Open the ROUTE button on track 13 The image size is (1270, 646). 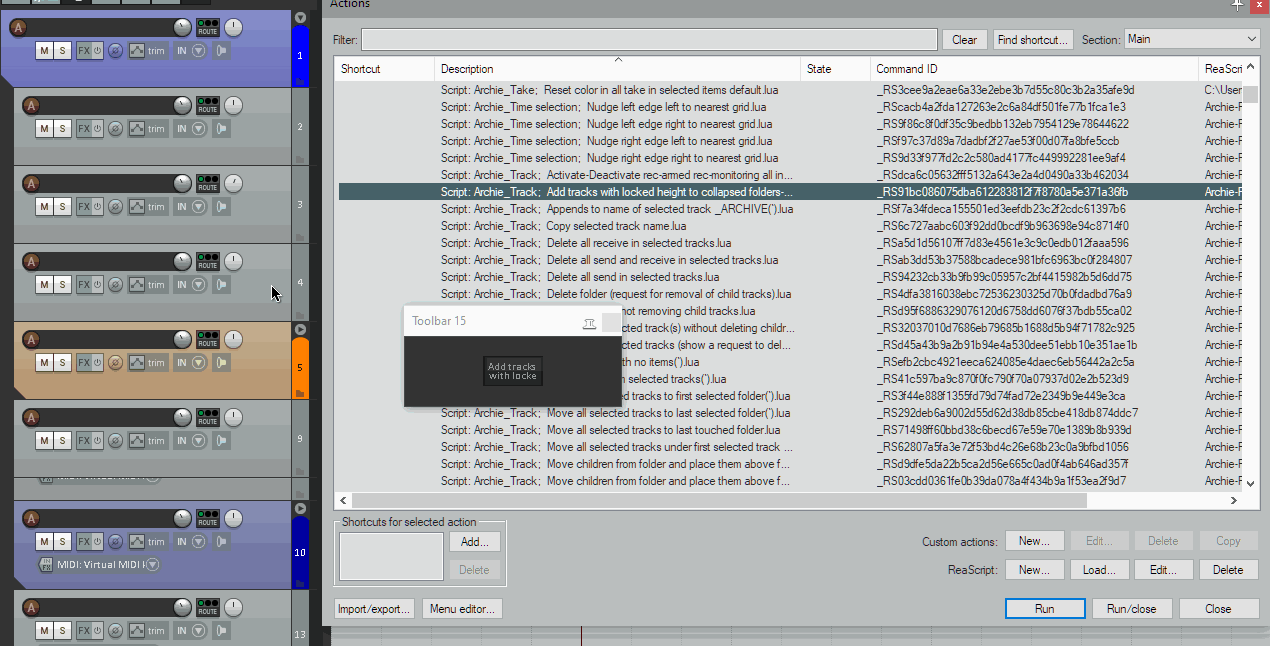point(208,607)
